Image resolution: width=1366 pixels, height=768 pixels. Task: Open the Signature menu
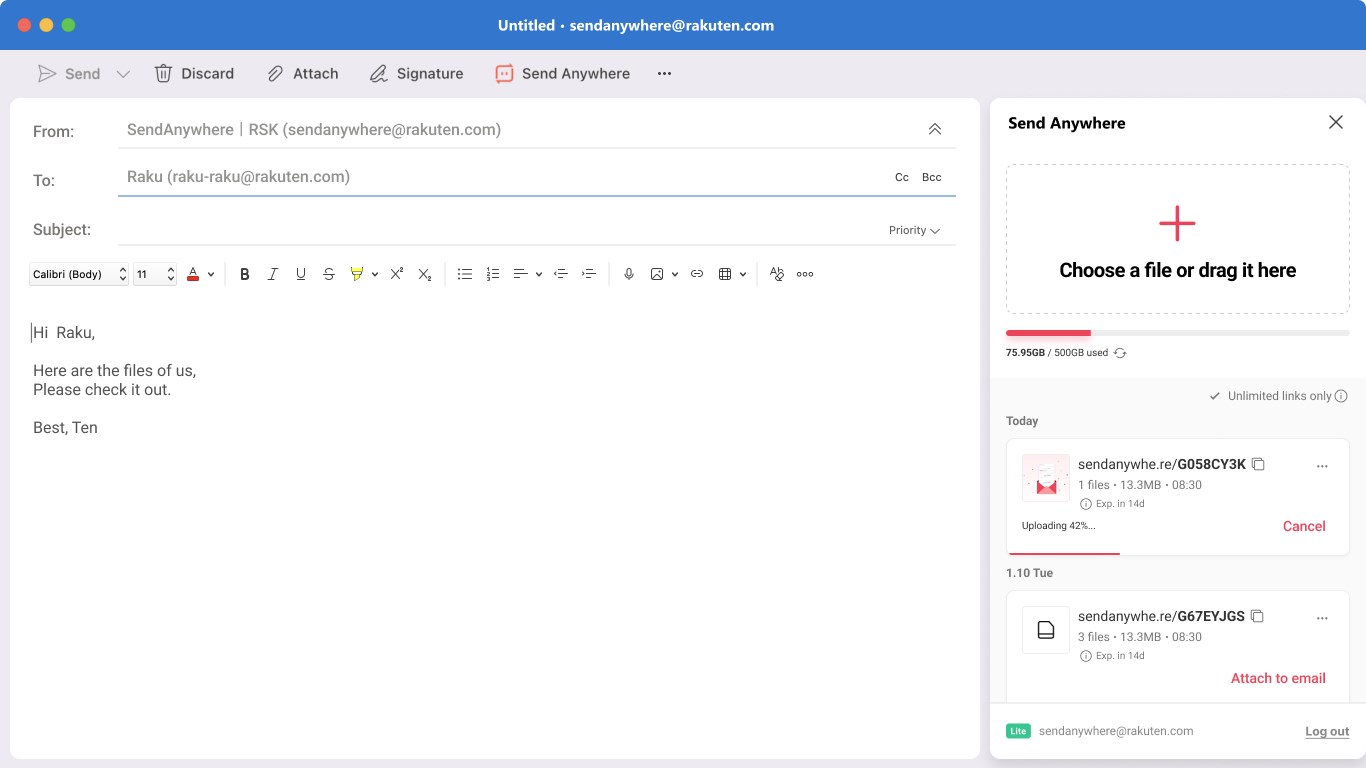click(x=416, y=74)
